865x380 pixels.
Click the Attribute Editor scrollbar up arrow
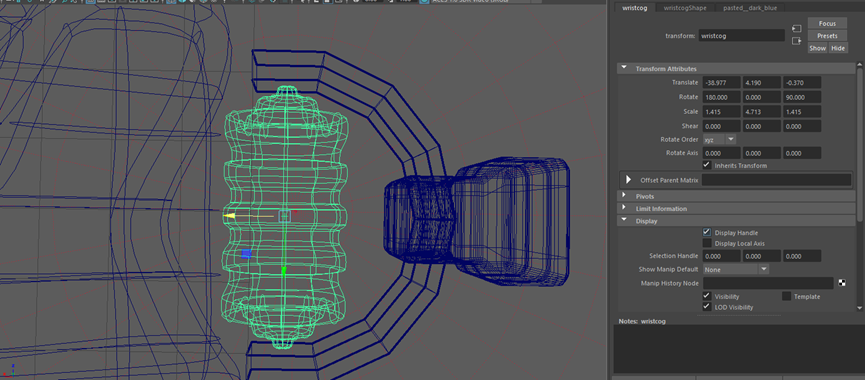click(x=859, y=65)
